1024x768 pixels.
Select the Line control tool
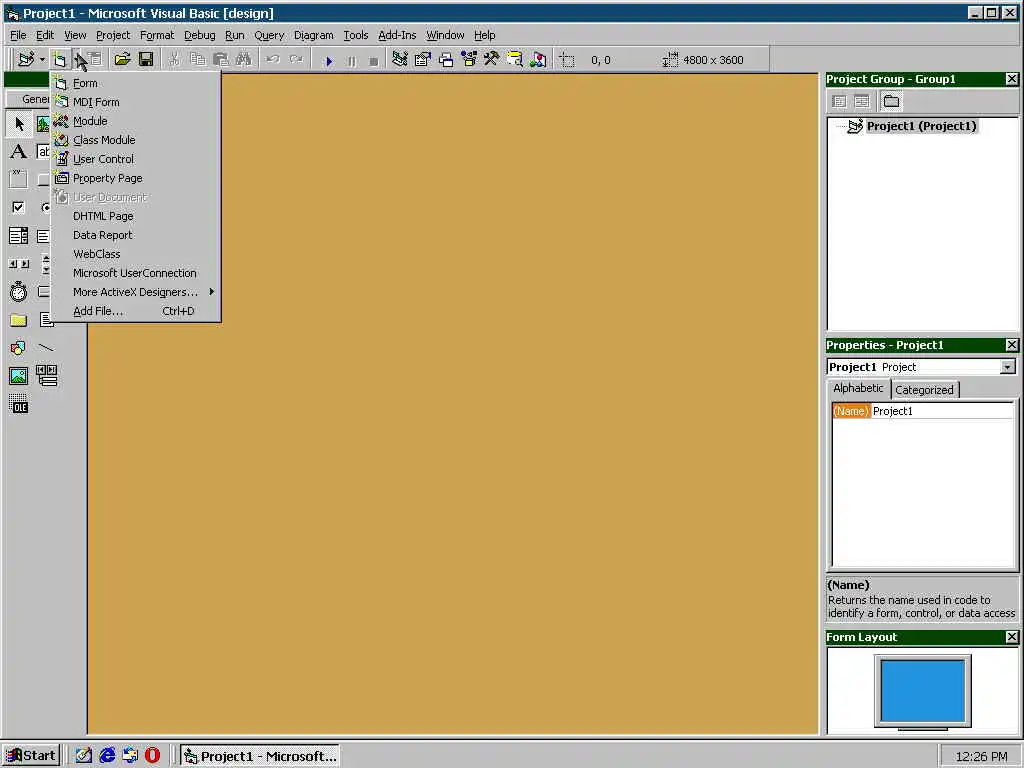point(46,347)
